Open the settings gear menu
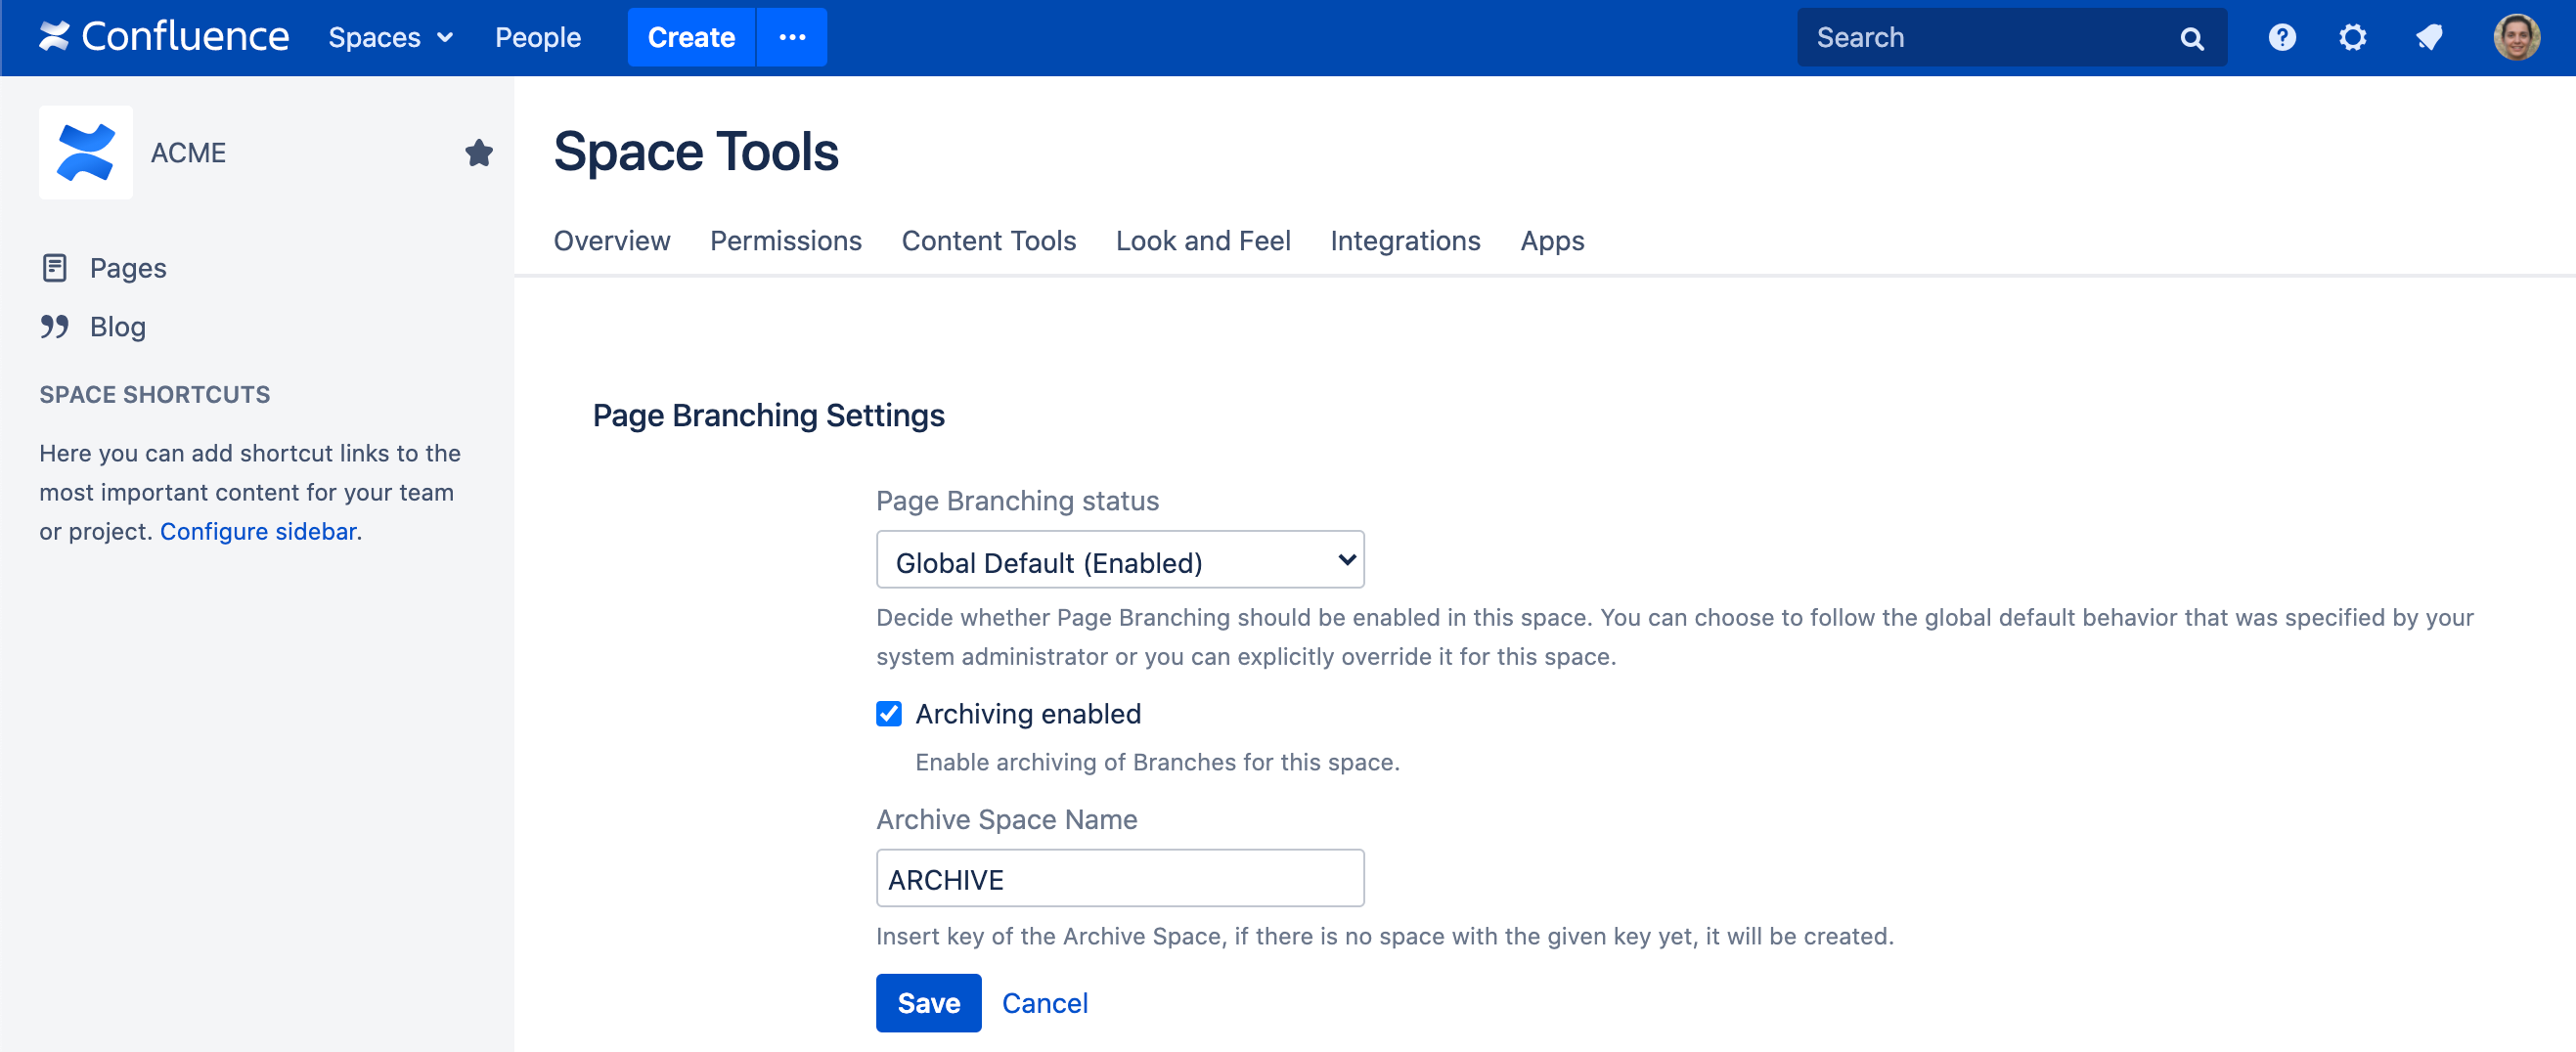 pyautogui.click(x=2352, y=37)
